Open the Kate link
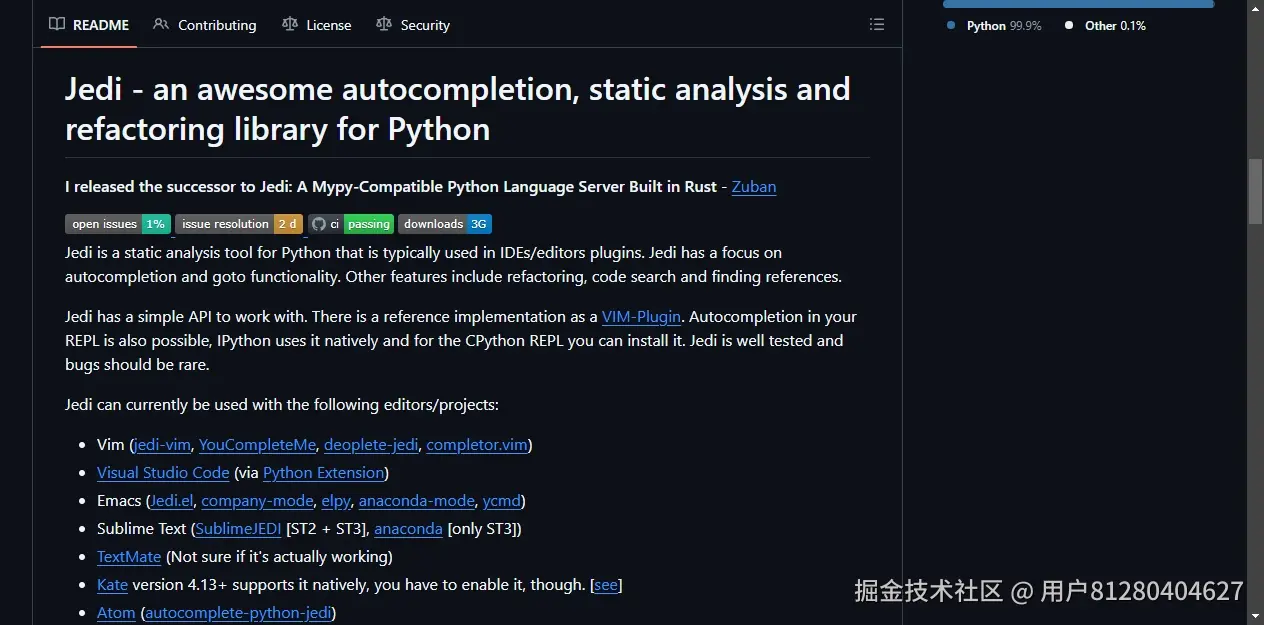1264x625 pixels. tap(112, 585)
